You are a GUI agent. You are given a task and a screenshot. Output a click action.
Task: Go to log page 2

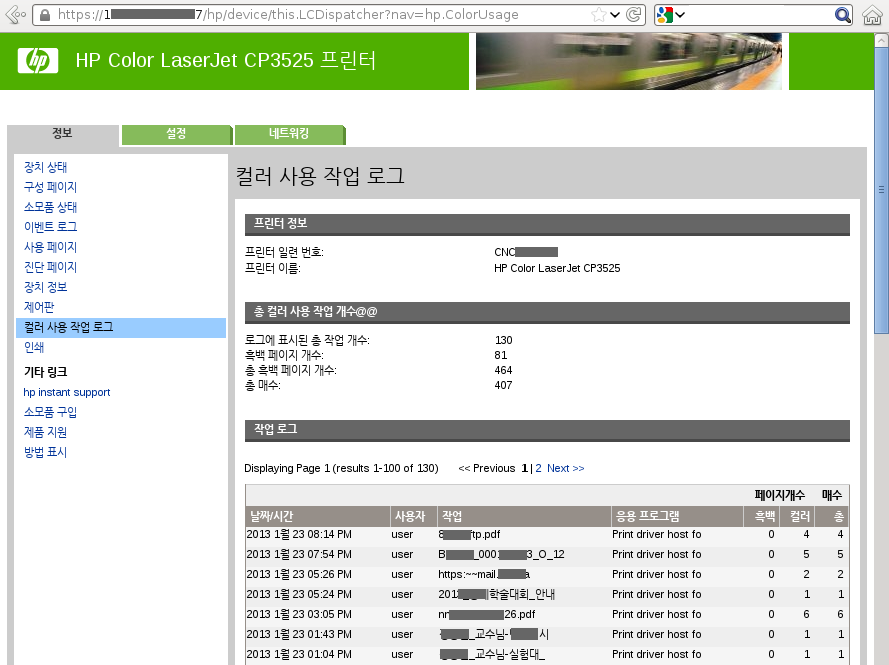point(538,468)
